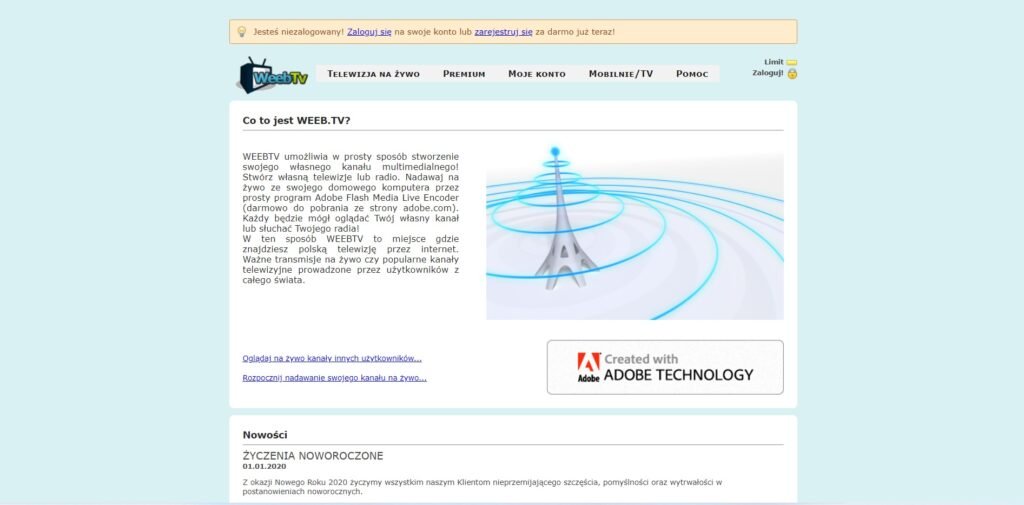Image resolution: width=1024 pixels, height=505 pixels.
Task: Select the Mobilnie/TV menu item
Action: [620, 74]
